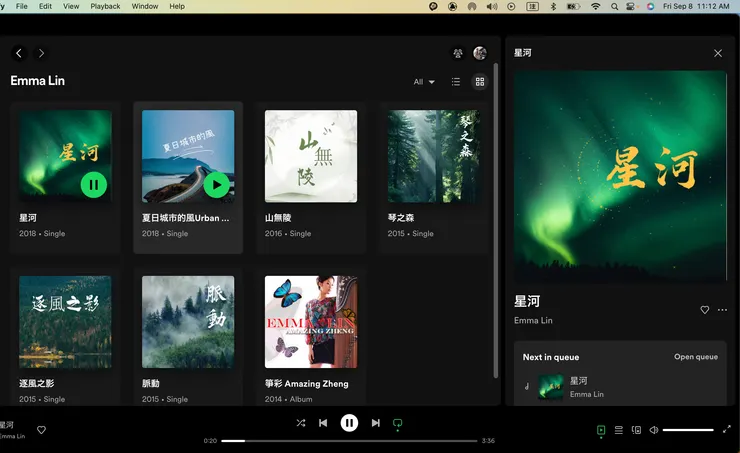740x453 pixels.
Task: Pause the 星河 album with green button
Action: pyautogui.click(x=94, y=185)
